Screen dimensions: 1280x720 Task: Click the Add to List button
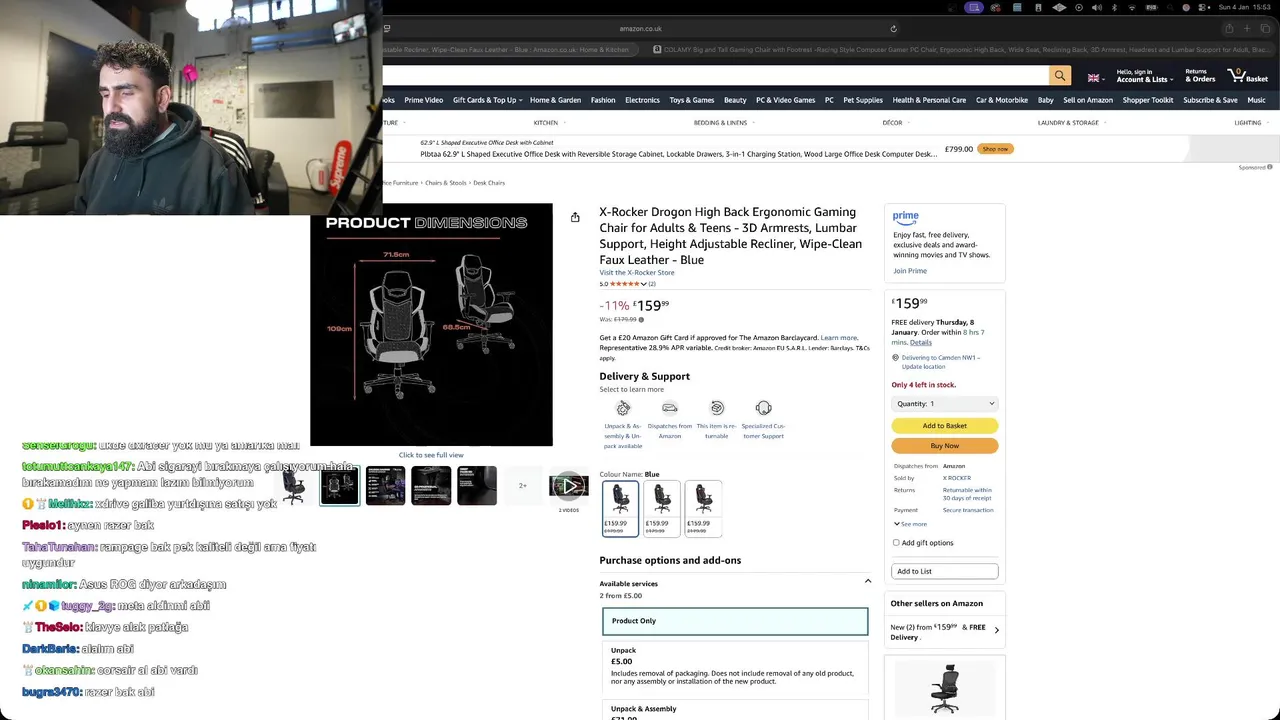pos(944,571)
